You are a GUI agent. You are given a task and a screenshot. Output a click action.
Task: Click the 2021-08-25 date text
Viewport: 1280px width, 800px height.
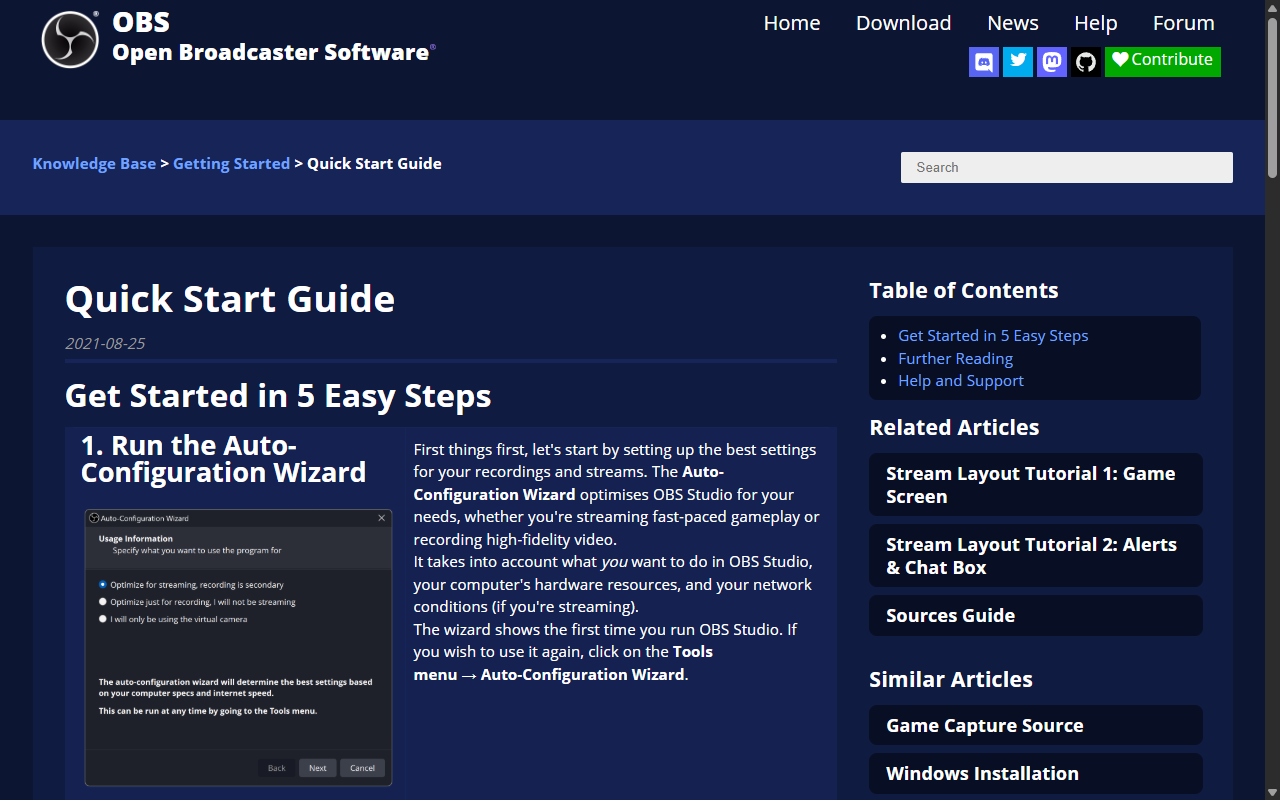tap(105, 343)
